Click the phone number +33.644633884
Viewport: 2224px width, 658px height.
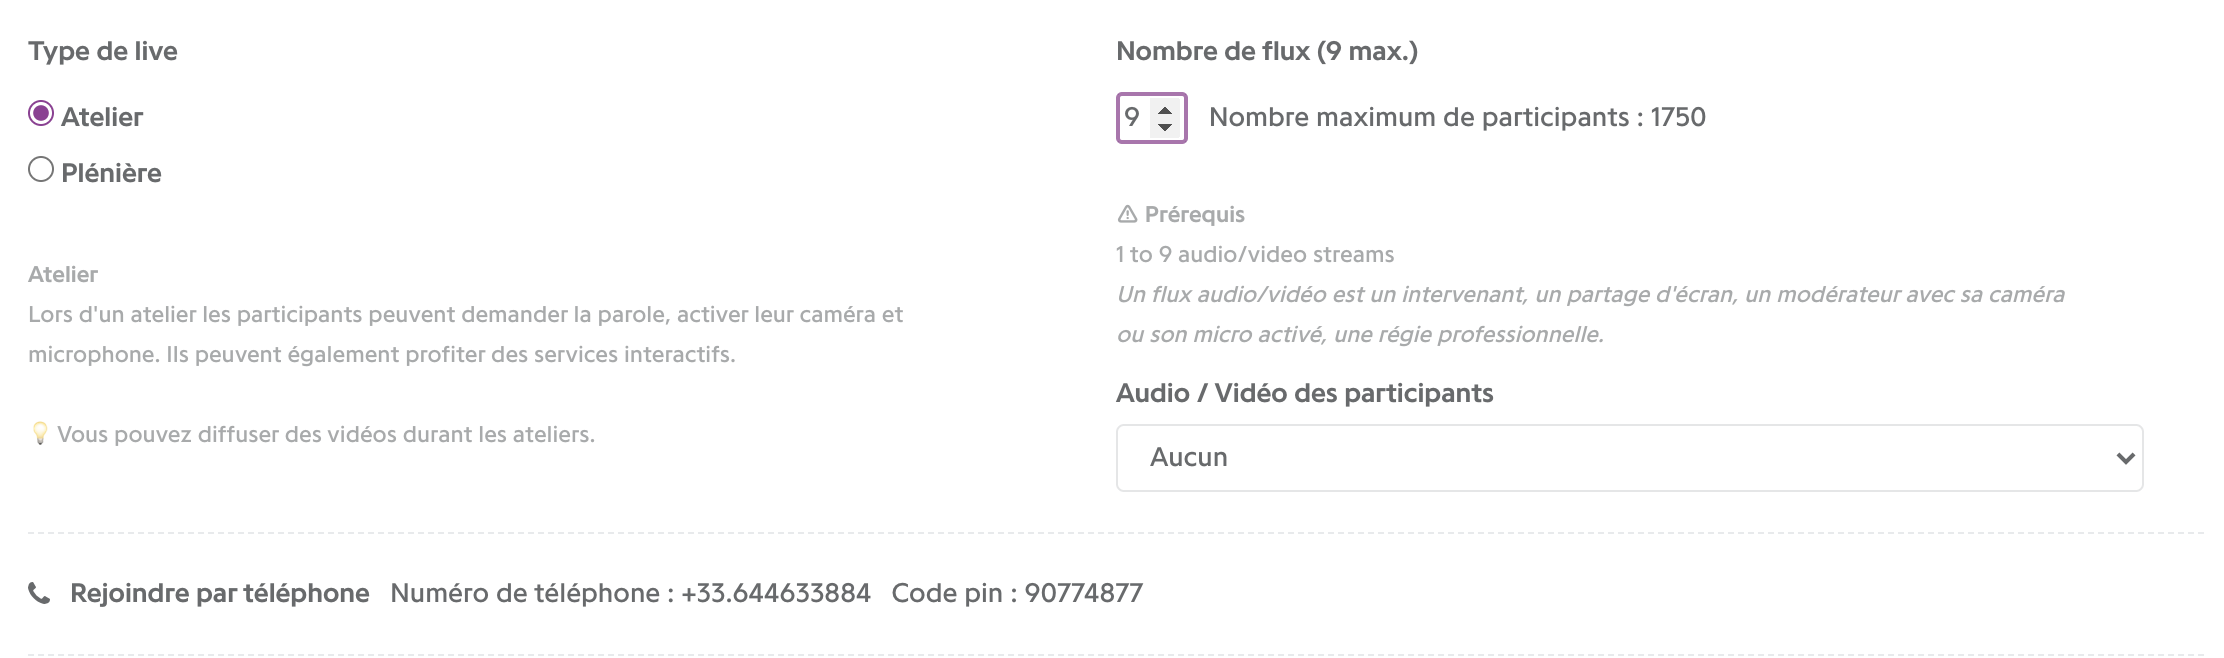click(x=775, y=593)
